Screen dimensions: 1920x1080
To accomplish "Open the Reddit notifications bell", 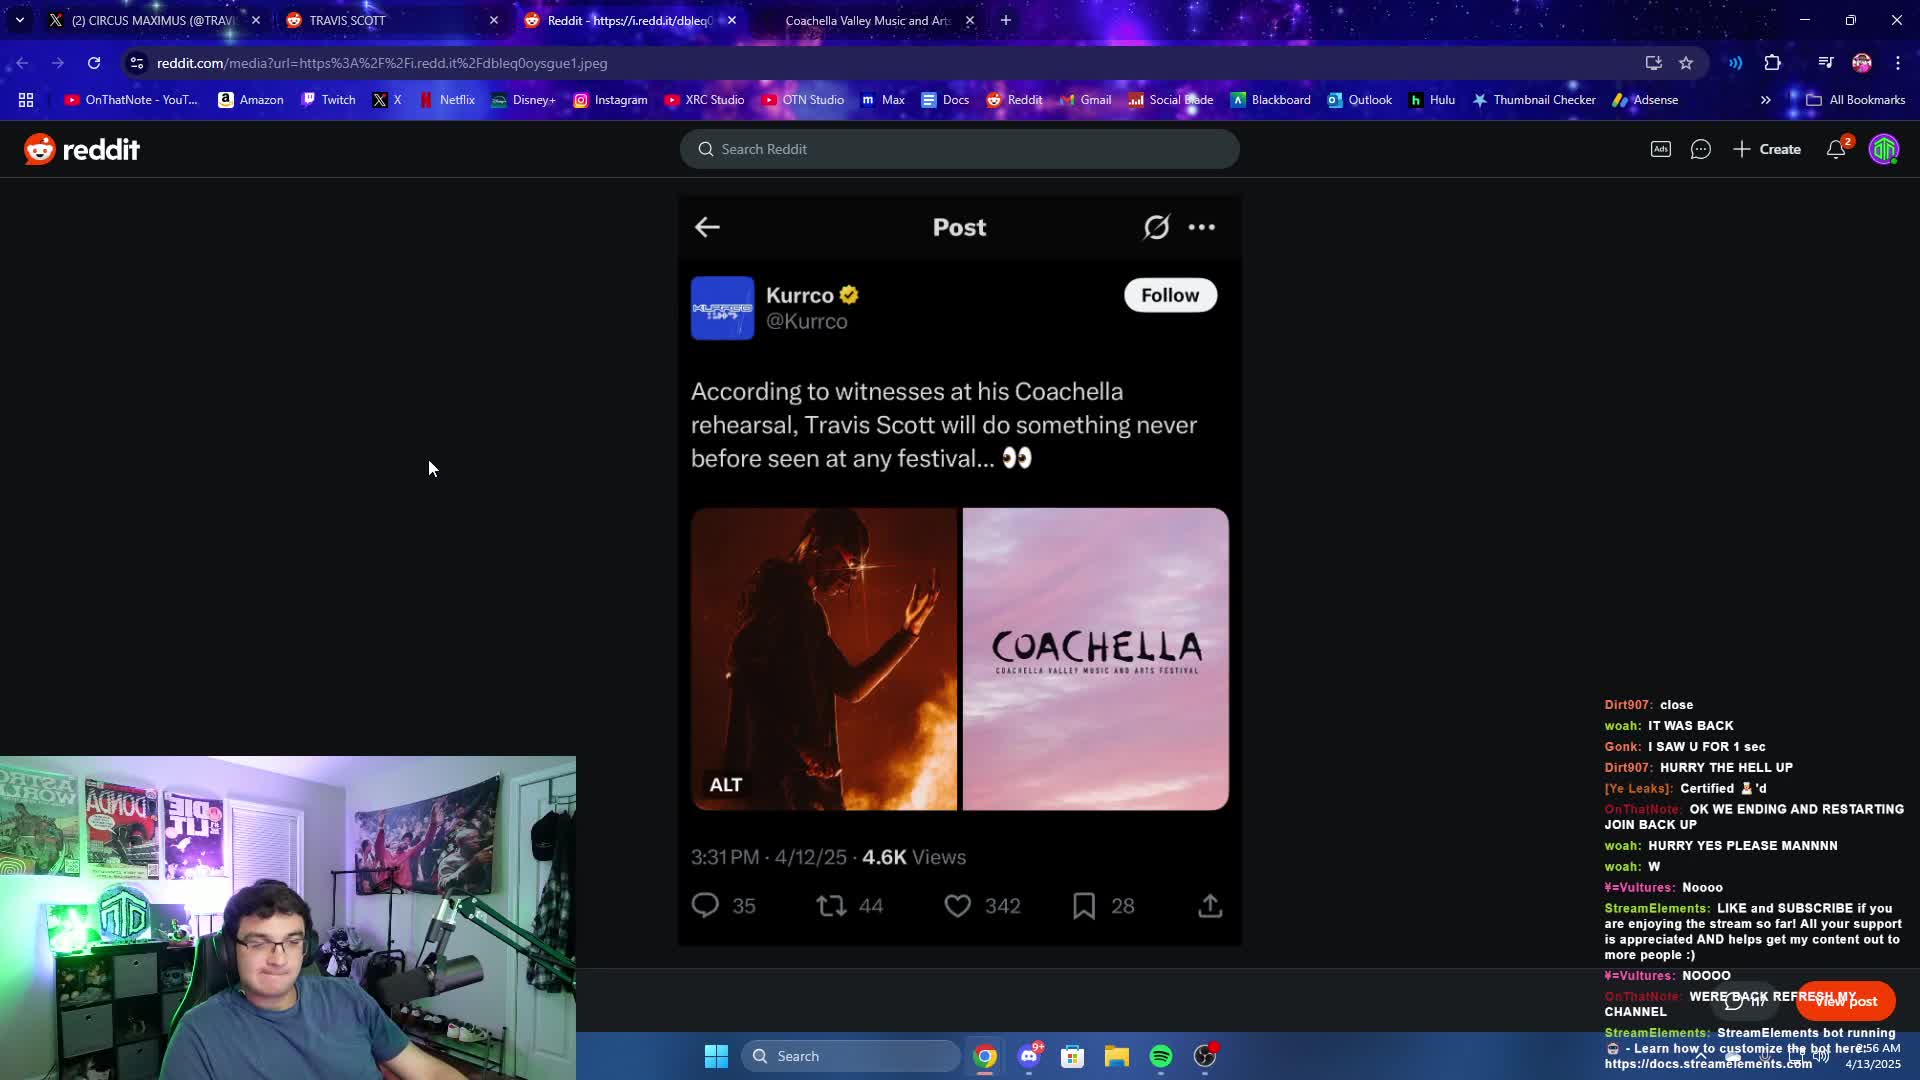I will coord(1836,149).
